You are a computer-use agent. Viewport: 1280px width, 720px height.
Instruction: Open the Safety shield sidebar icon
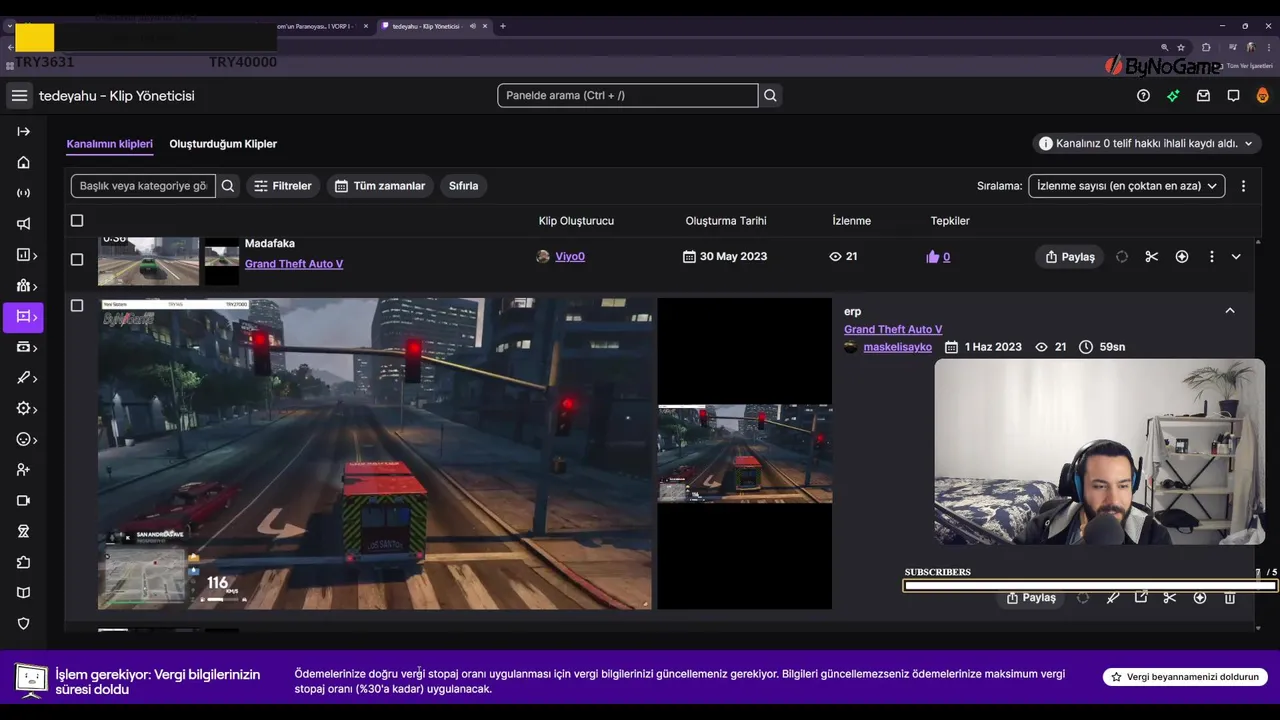click(23, 624)
